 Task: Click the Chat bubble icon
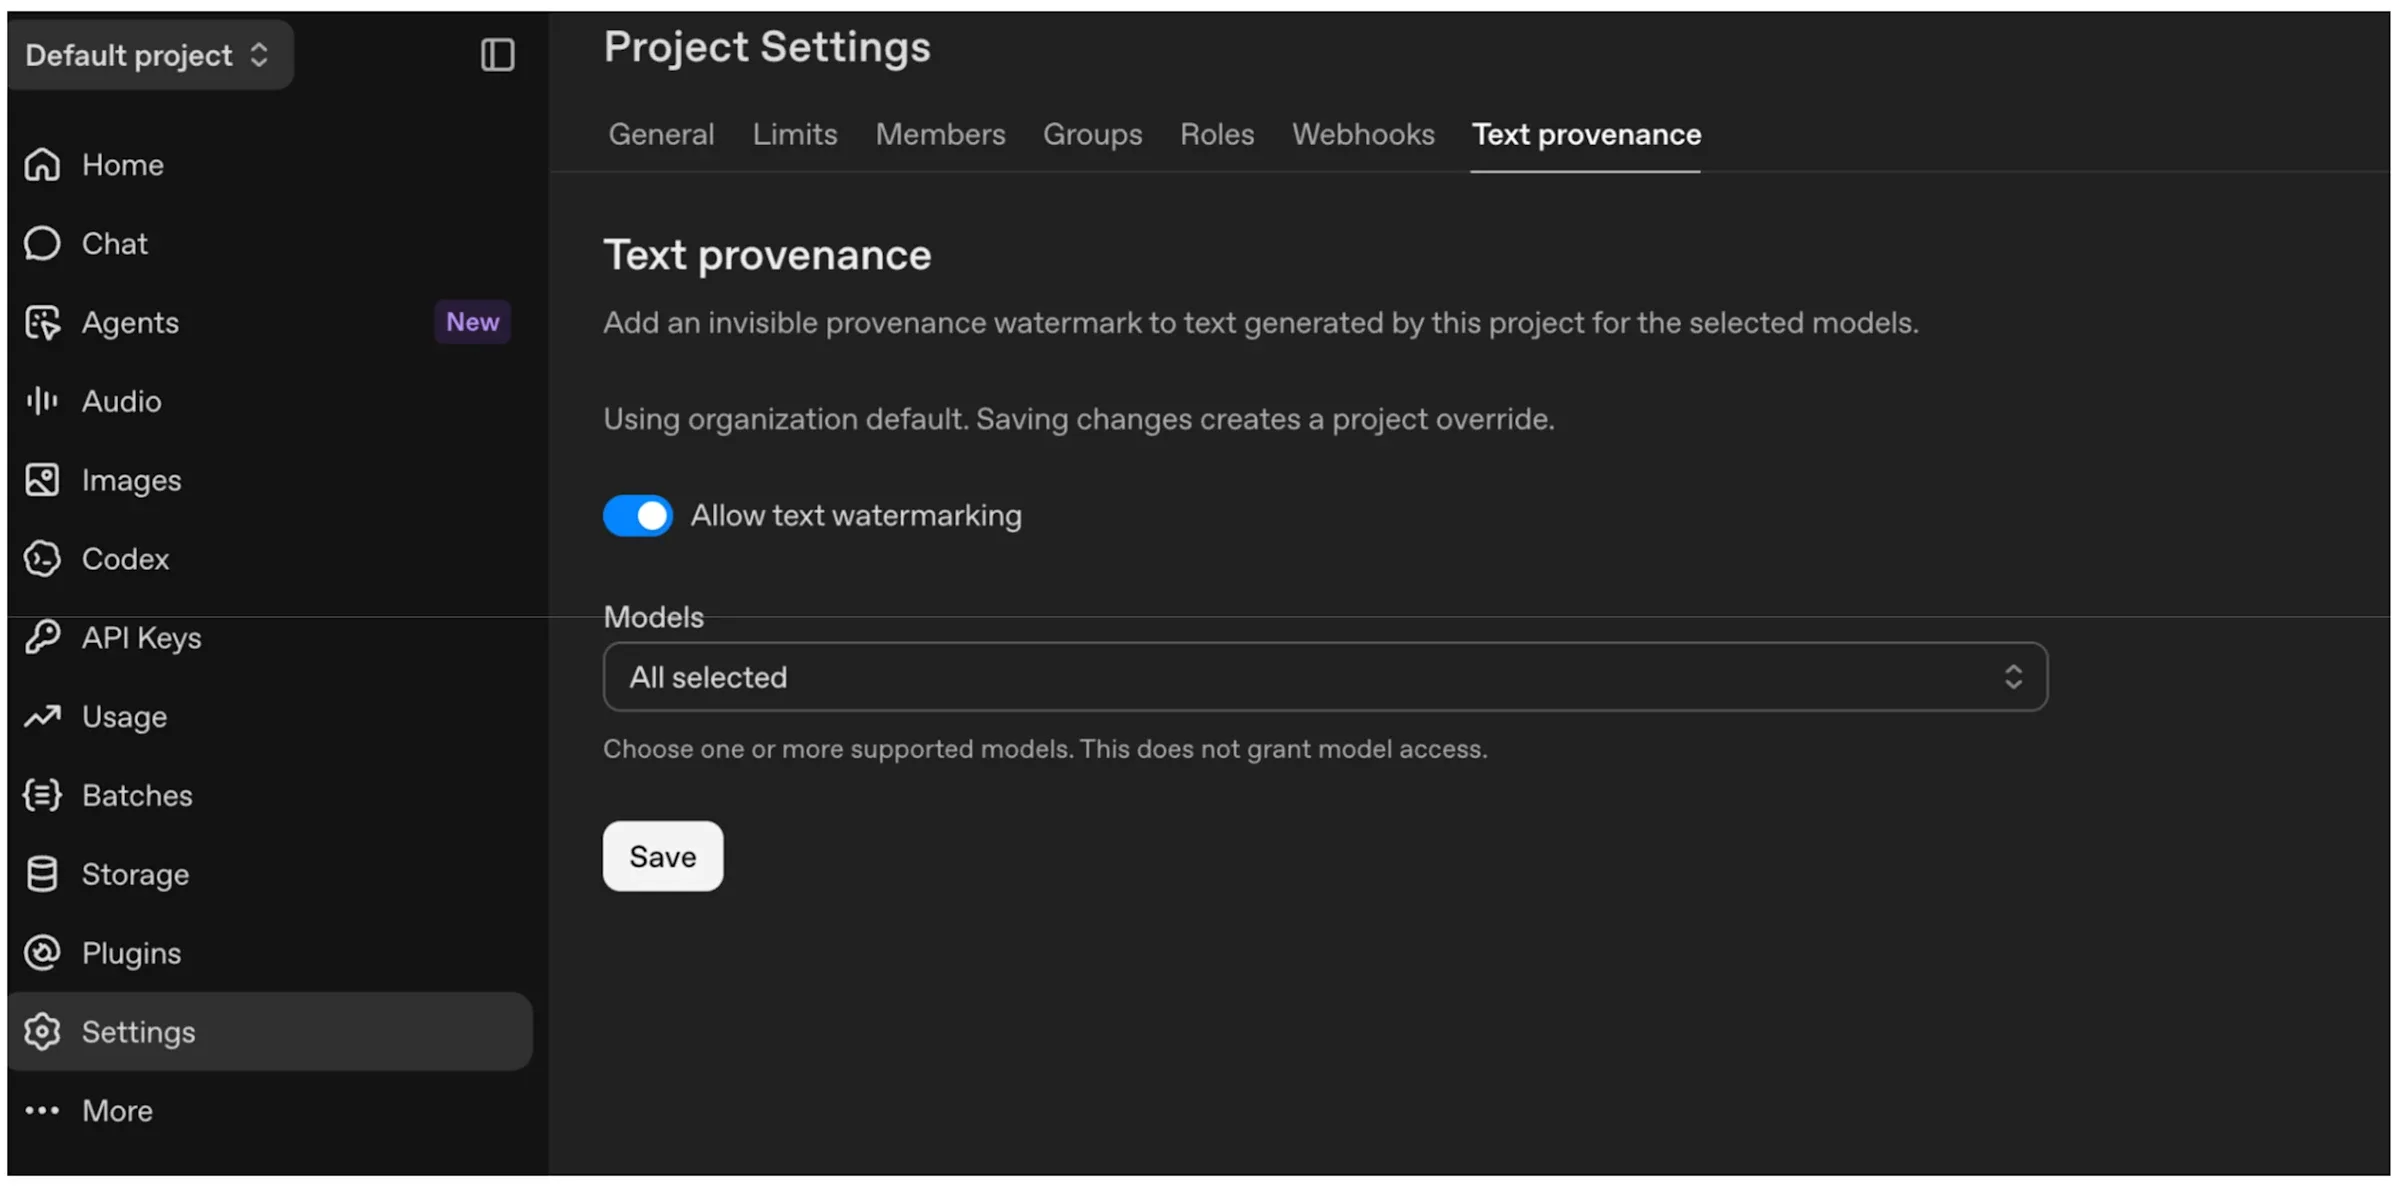click(42, 244)
